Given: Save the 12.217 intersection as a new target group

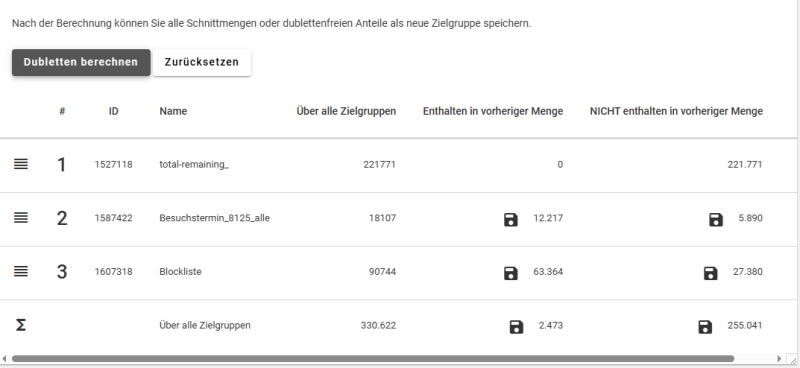Looking at the screenshot, I should click(511, 219).
